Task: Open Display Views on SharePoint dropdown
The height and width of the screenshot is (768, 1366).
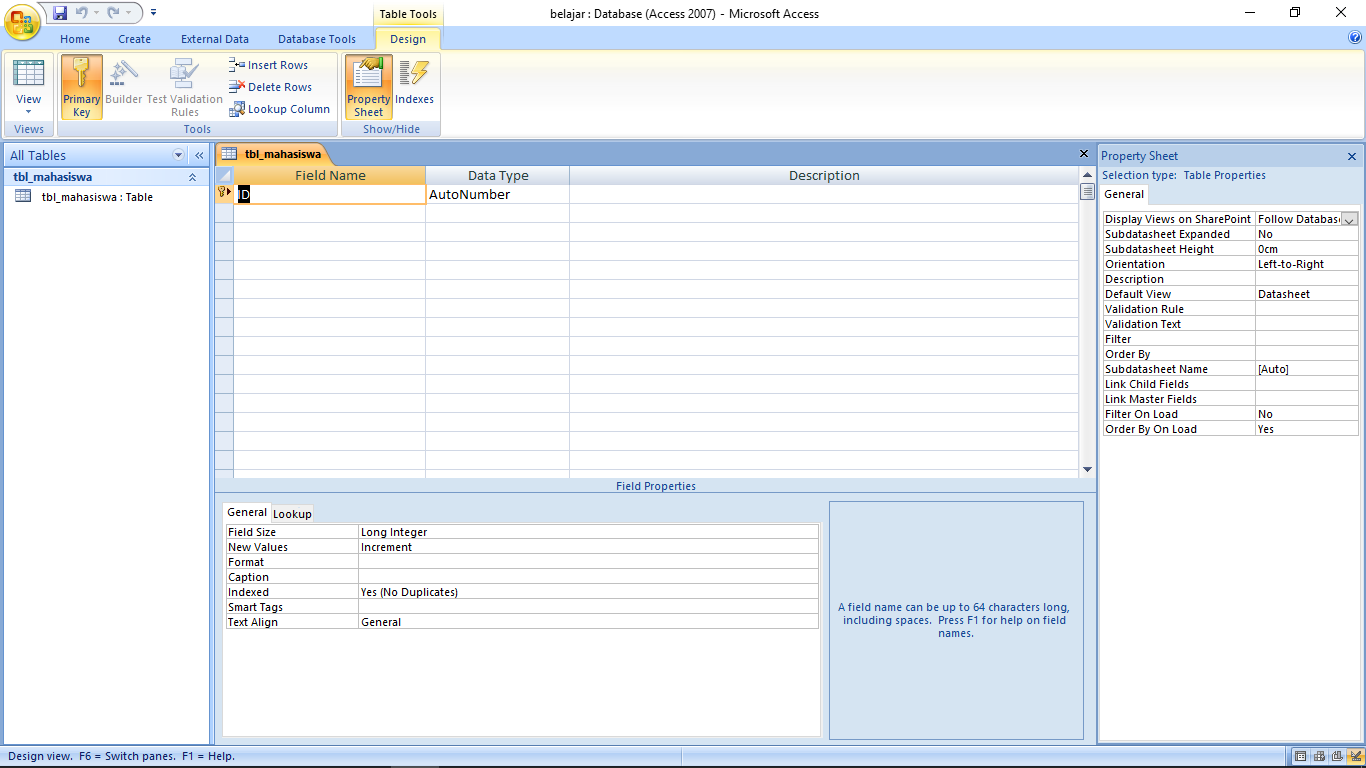Action: (x=1349, y=219)
